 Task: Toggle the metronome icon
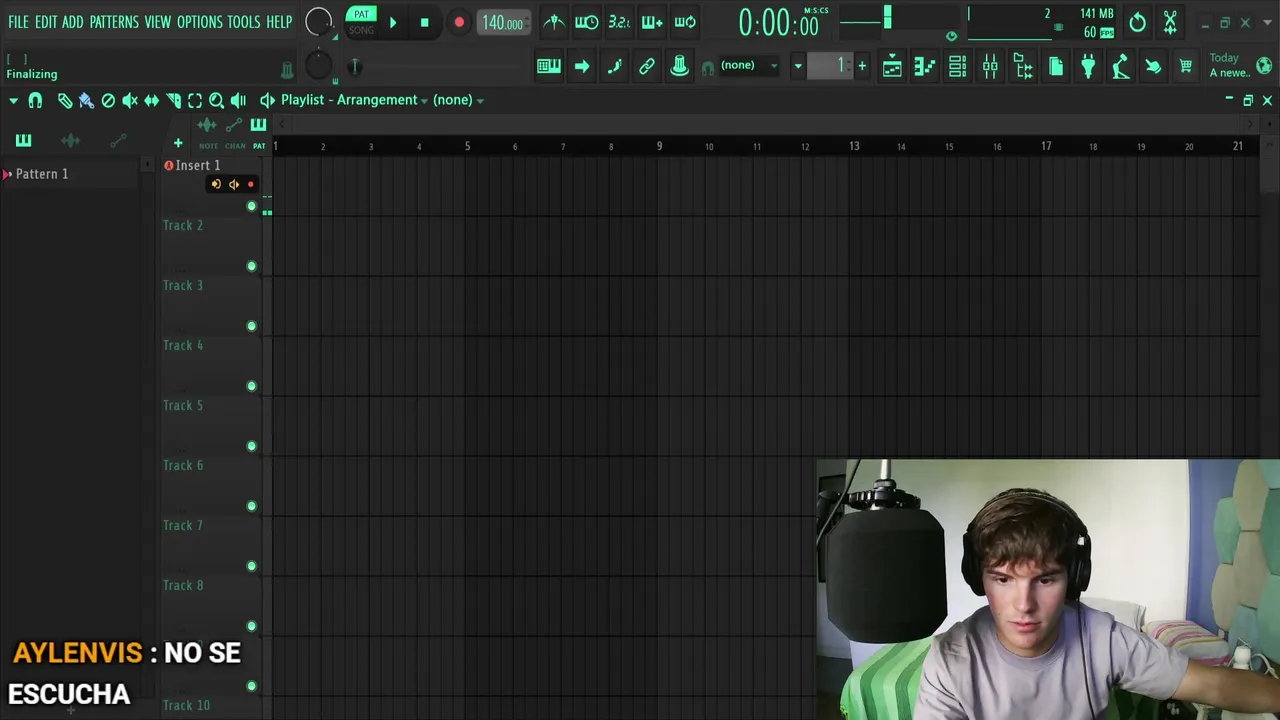(553, 22)
